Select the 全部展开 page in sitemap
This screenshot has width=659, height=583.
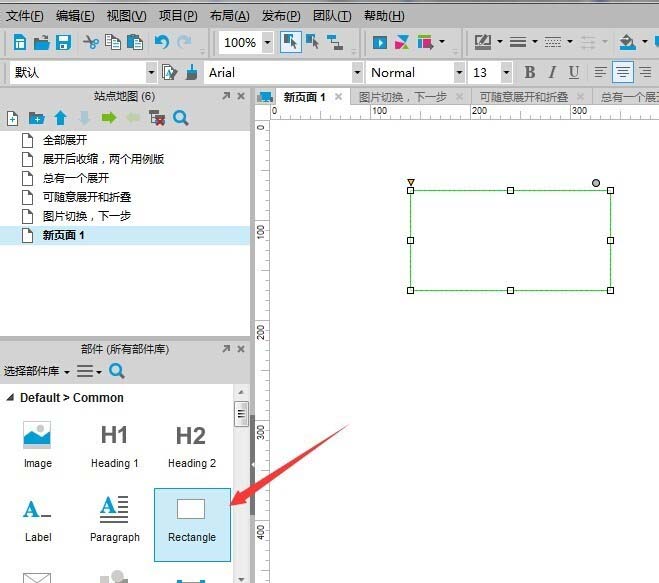tap(65, 141)
